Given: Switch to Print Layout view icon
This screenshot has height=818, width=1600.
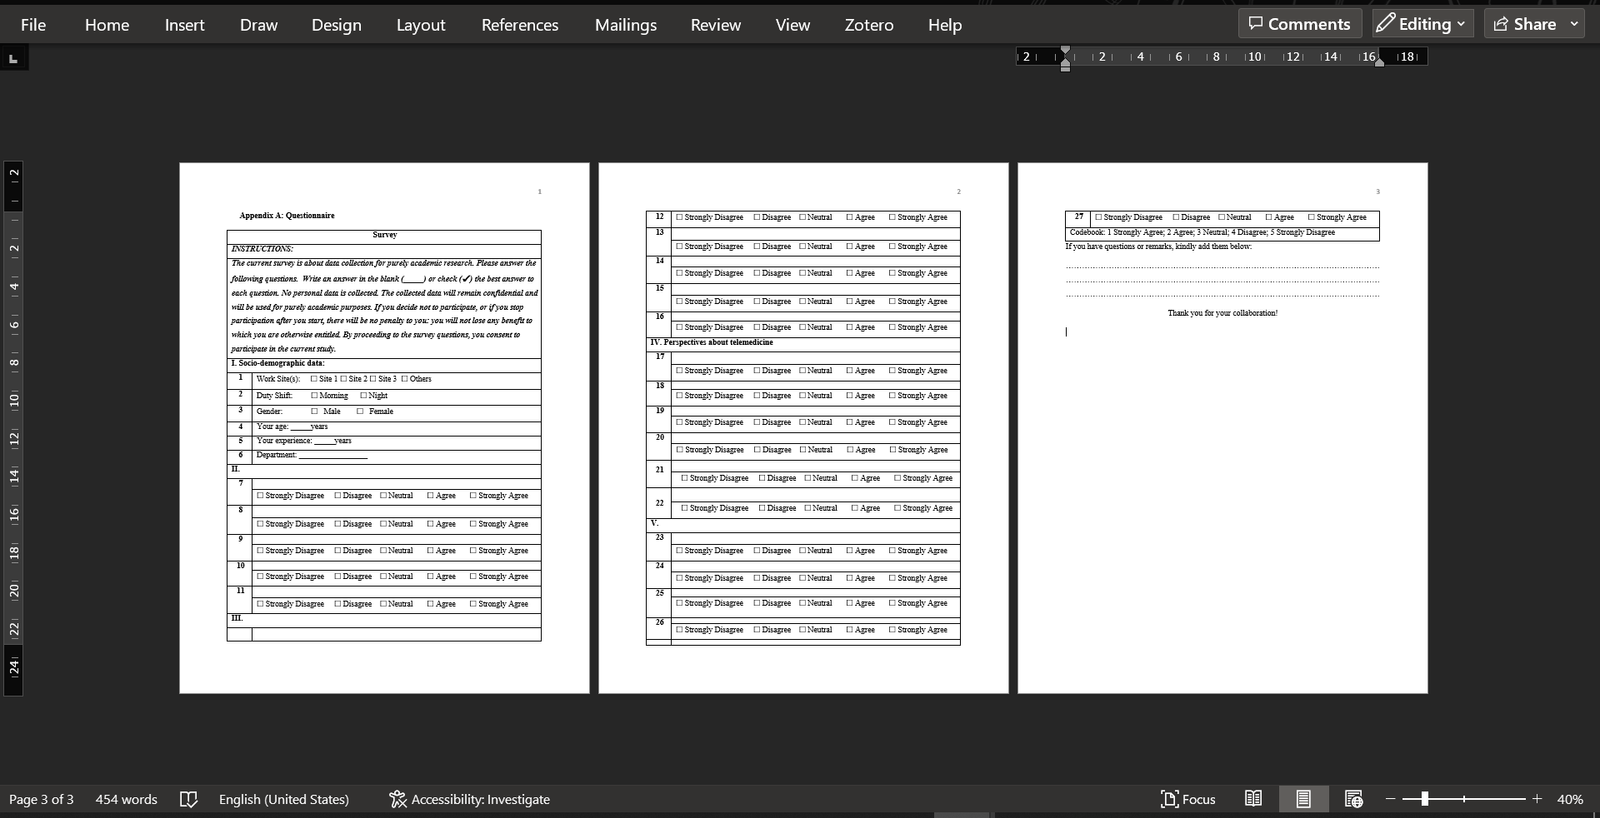Looking at the screenshot, I should click(x=1303, y=799).
